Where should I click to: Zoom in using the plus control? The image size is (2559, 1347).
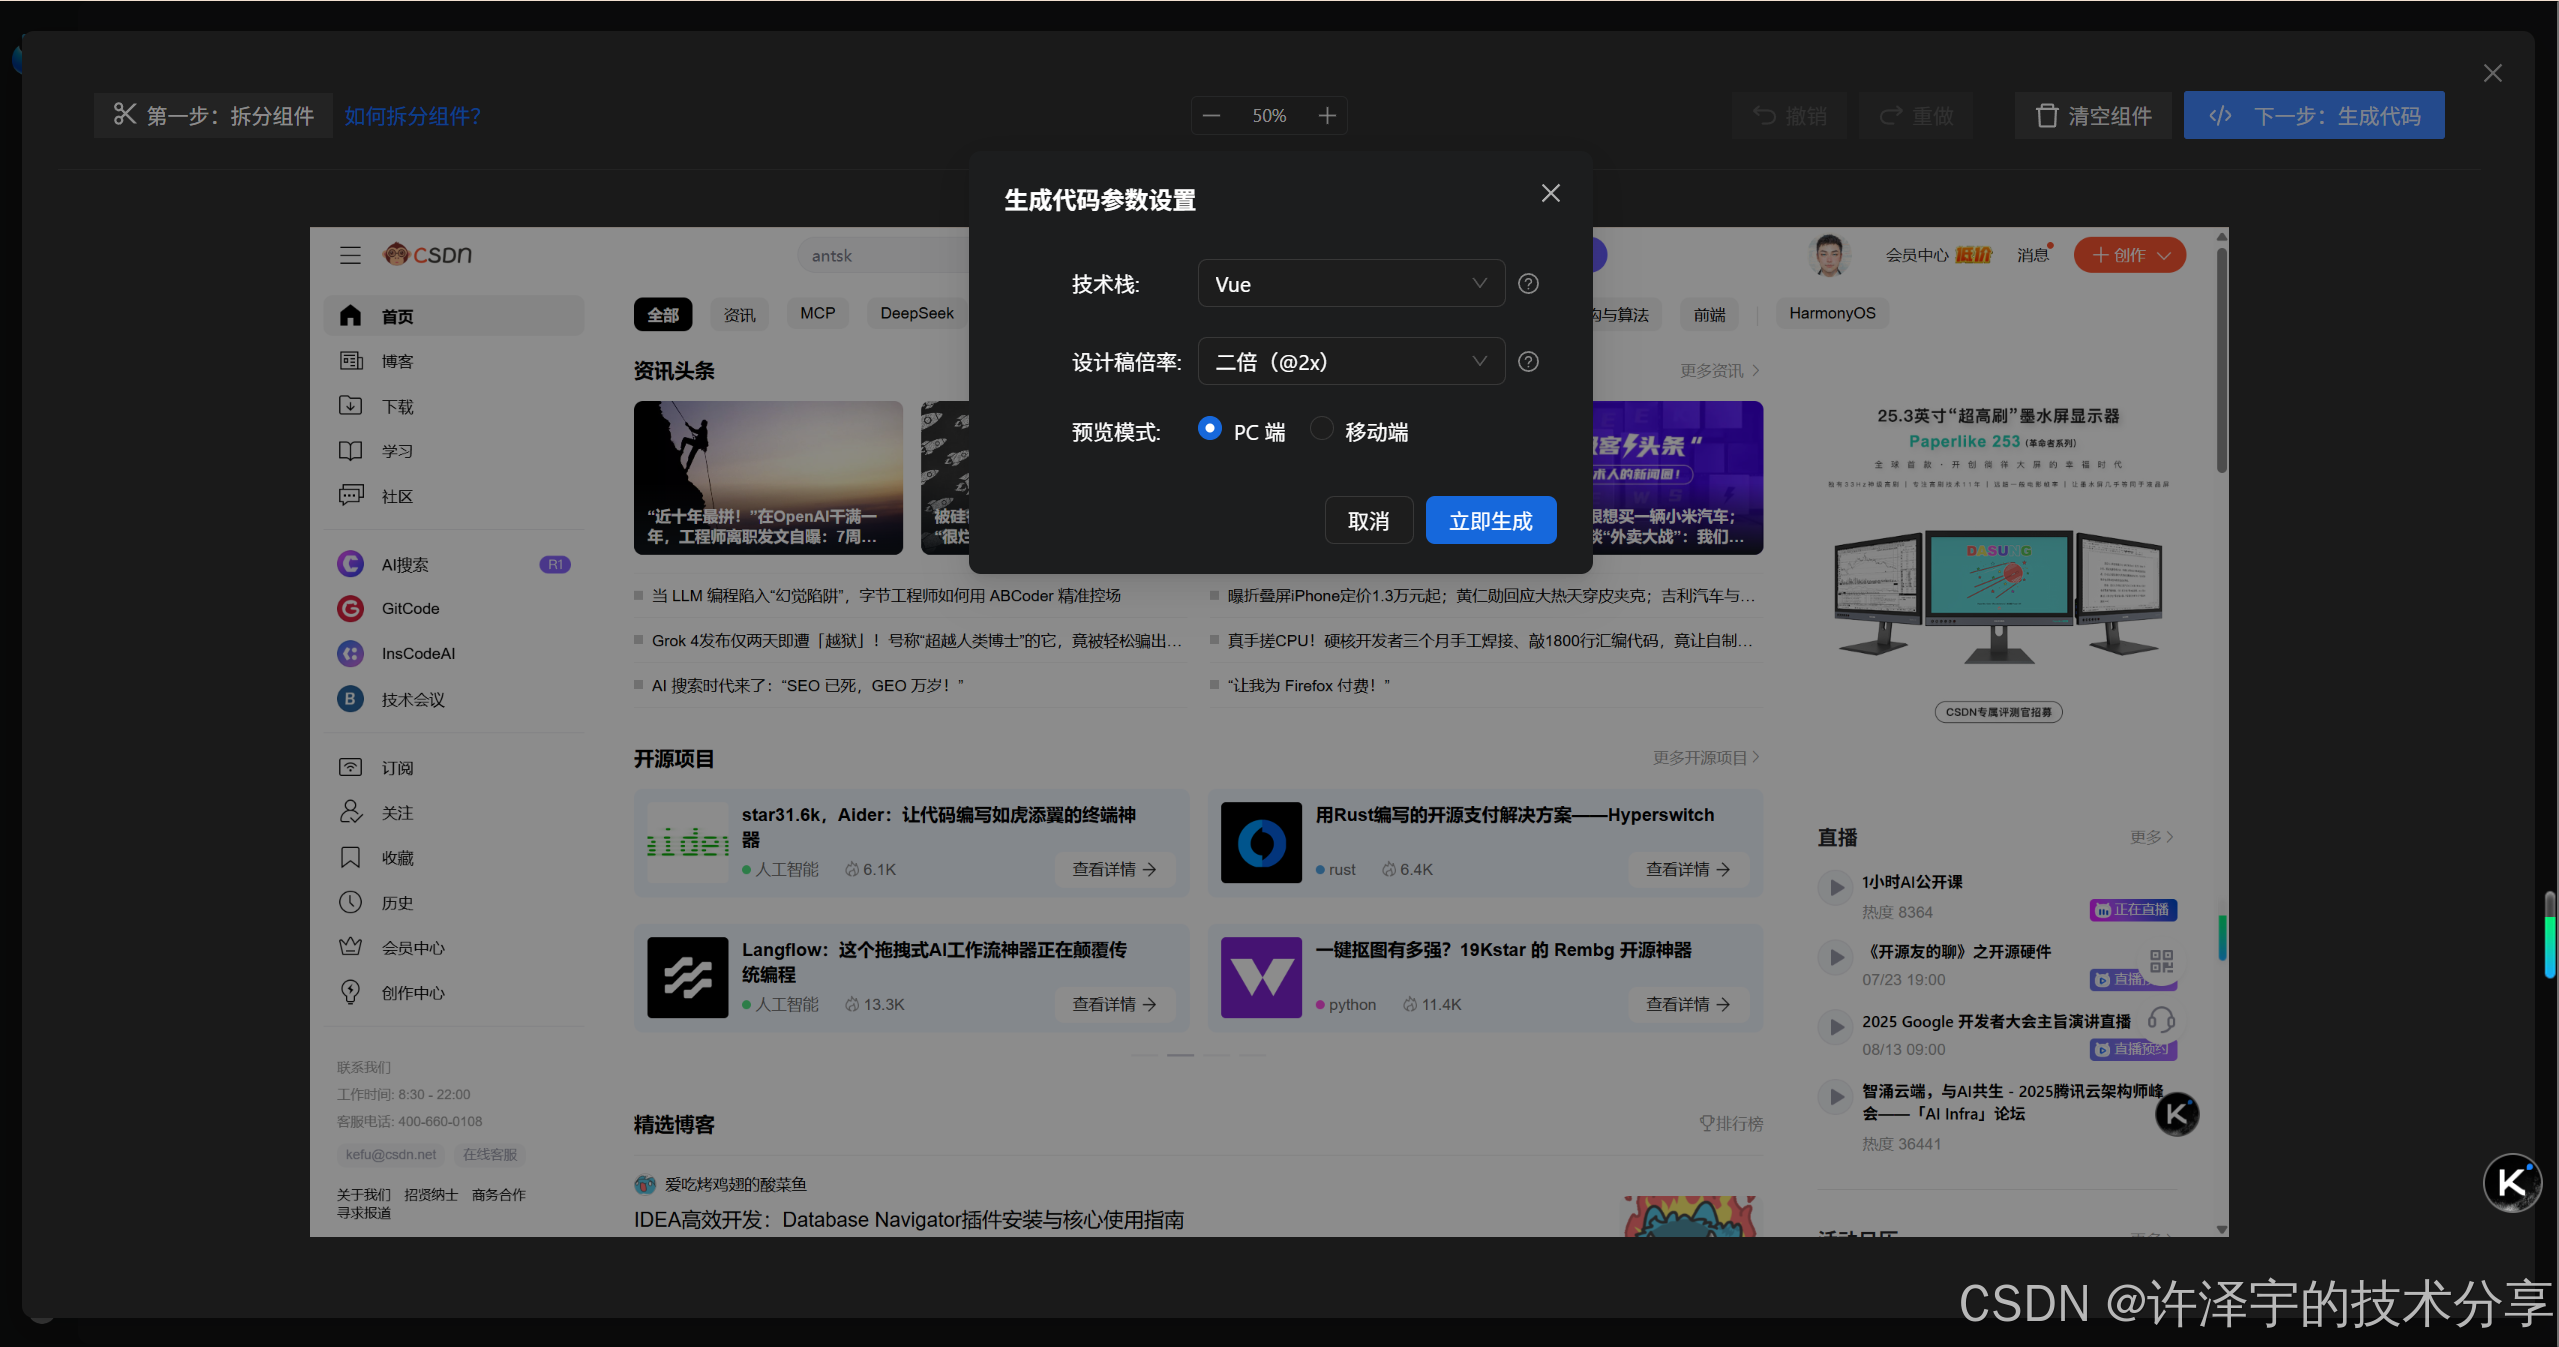(1326, 114)
